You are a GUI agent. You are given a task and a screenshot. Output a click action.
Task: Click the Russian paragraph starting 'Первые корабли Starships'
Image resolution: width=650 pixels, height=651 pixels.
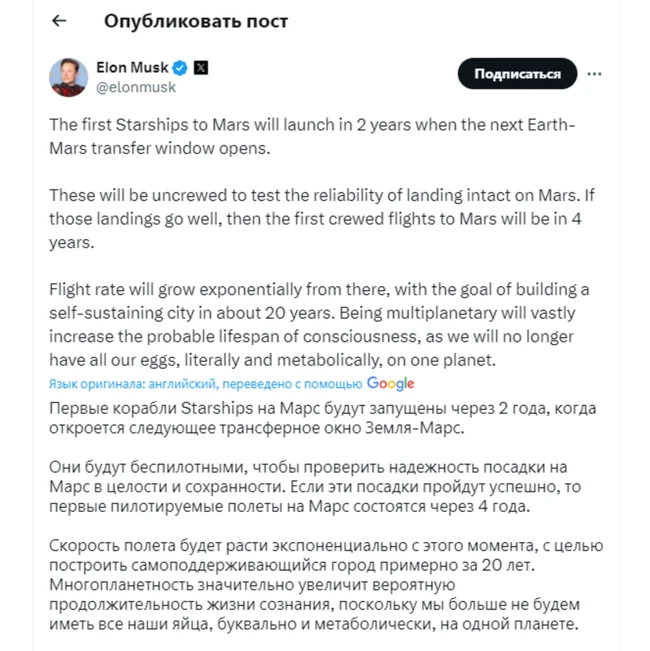point(310,418)
